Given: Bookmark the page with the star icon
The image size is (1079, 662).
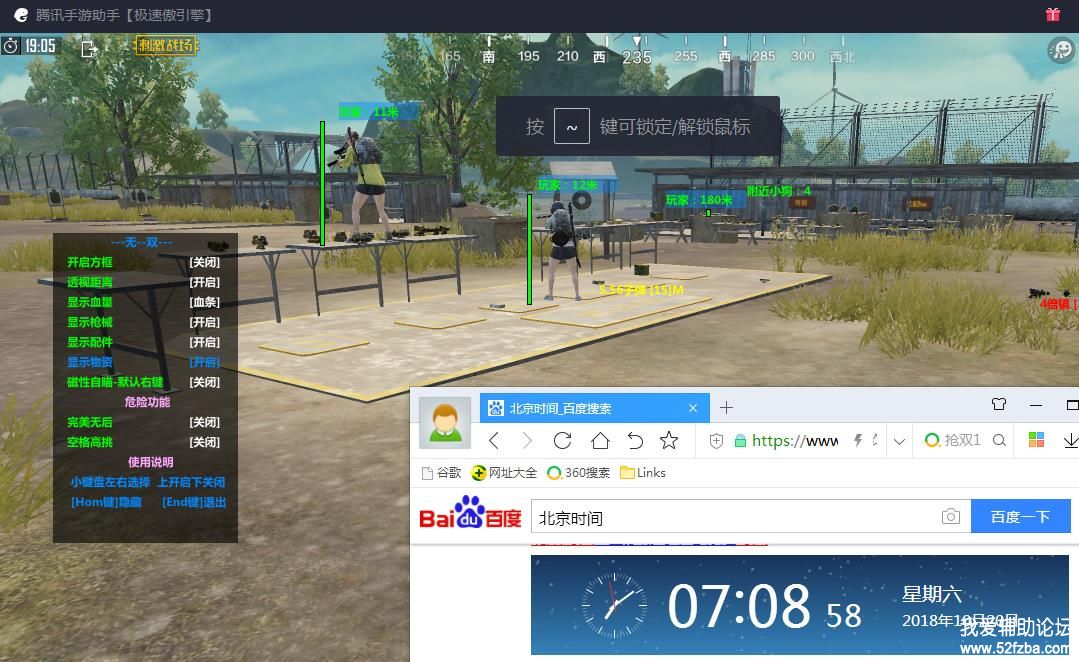Looking at the screenshot, I should click(x=669, y=440).
